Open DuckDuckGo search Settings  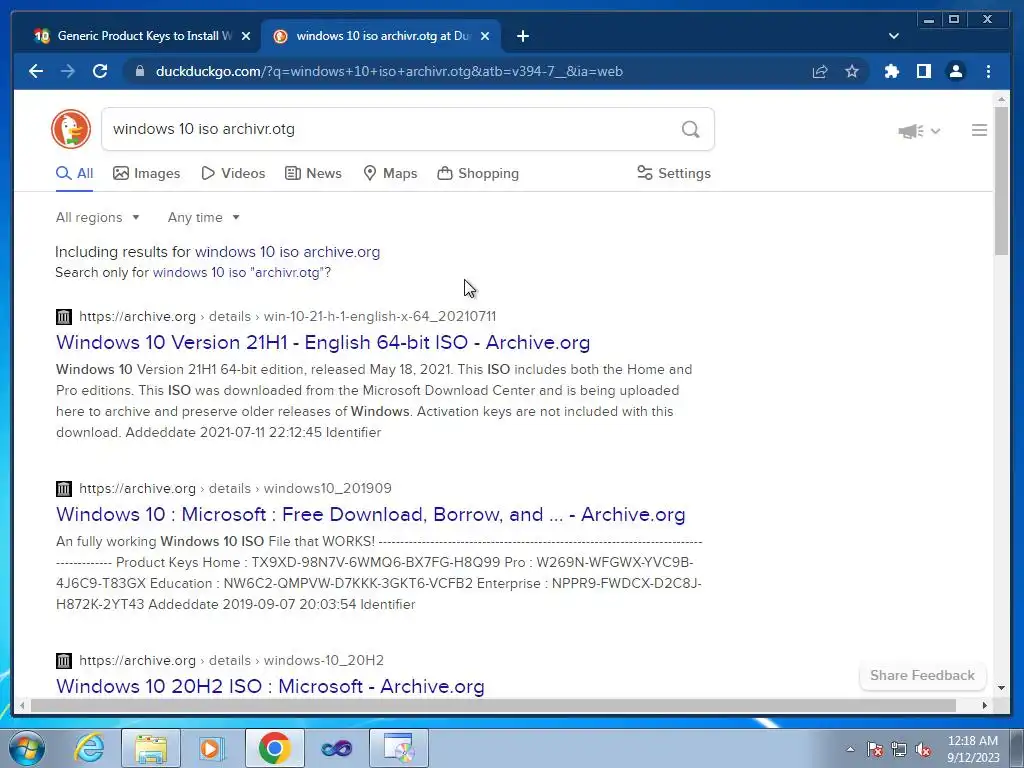(673, 173)
